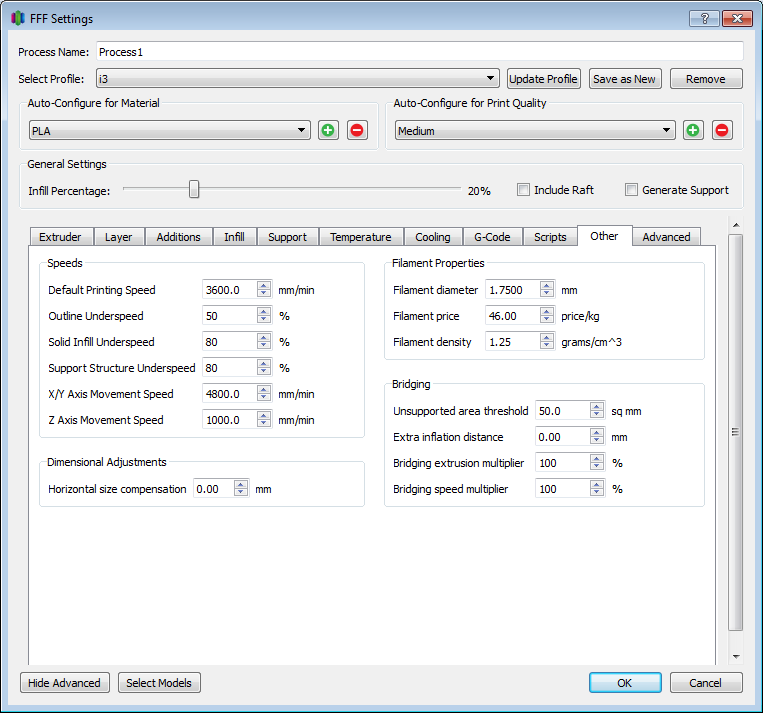
Task: Enable the Generate Support checkbox
Action: [x=631, y=190]
